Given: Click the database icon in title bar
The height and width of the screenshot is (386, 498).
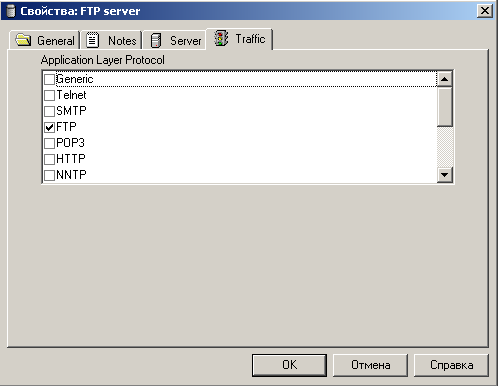Looking at the screenshot, I should point(11,11).
